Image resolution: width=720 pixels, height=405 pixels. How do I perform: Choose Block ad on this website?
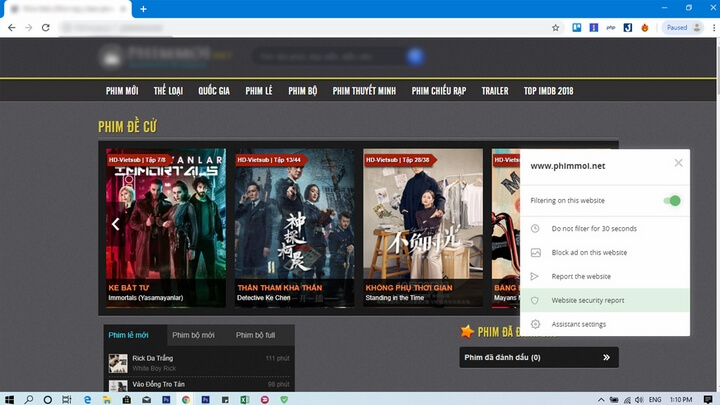pos(589,253)
